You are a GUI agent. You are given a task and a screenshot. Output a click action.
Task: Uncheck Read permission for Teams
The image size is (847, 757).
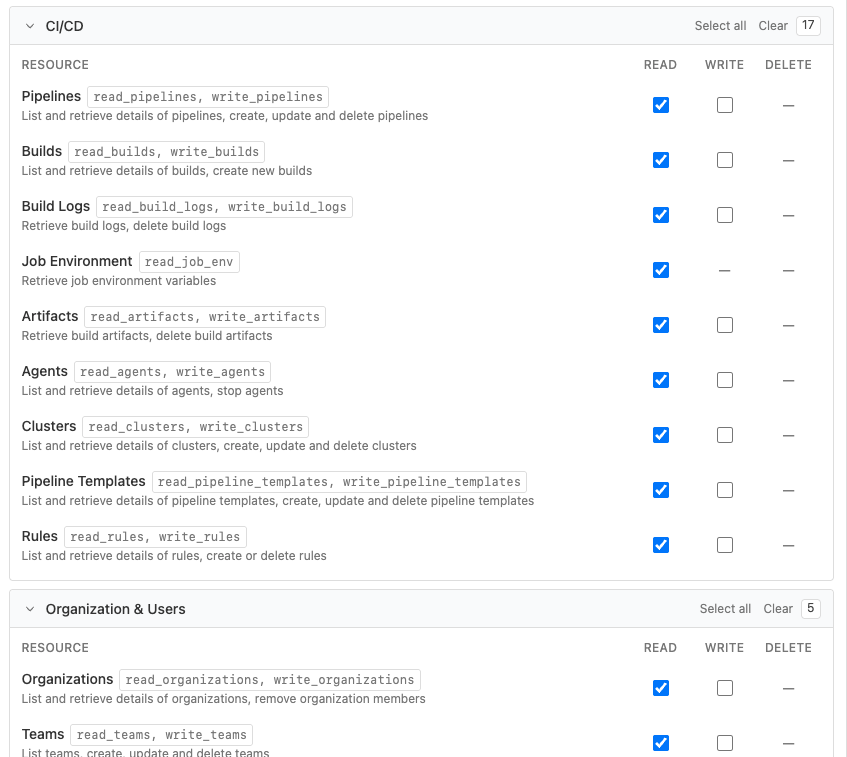pos(661,743)
